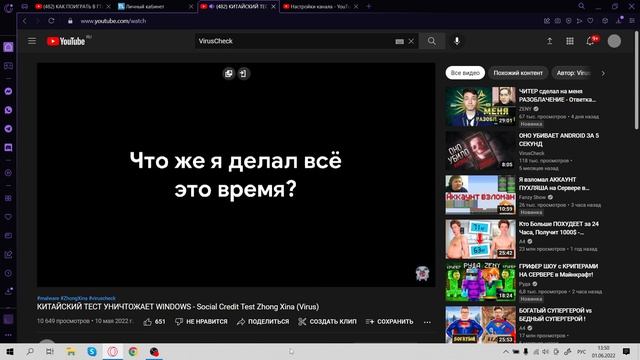Open 'Кто Больше ПОХУДЕЕТ за 24 Часа' title

coord(558,228)
